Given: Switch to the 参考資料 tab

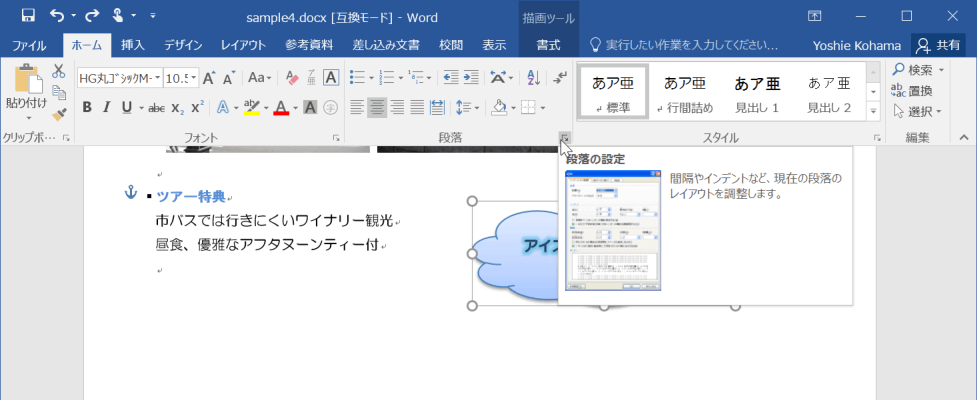Looking at the screenshot, I should click(x=309, y=45).
